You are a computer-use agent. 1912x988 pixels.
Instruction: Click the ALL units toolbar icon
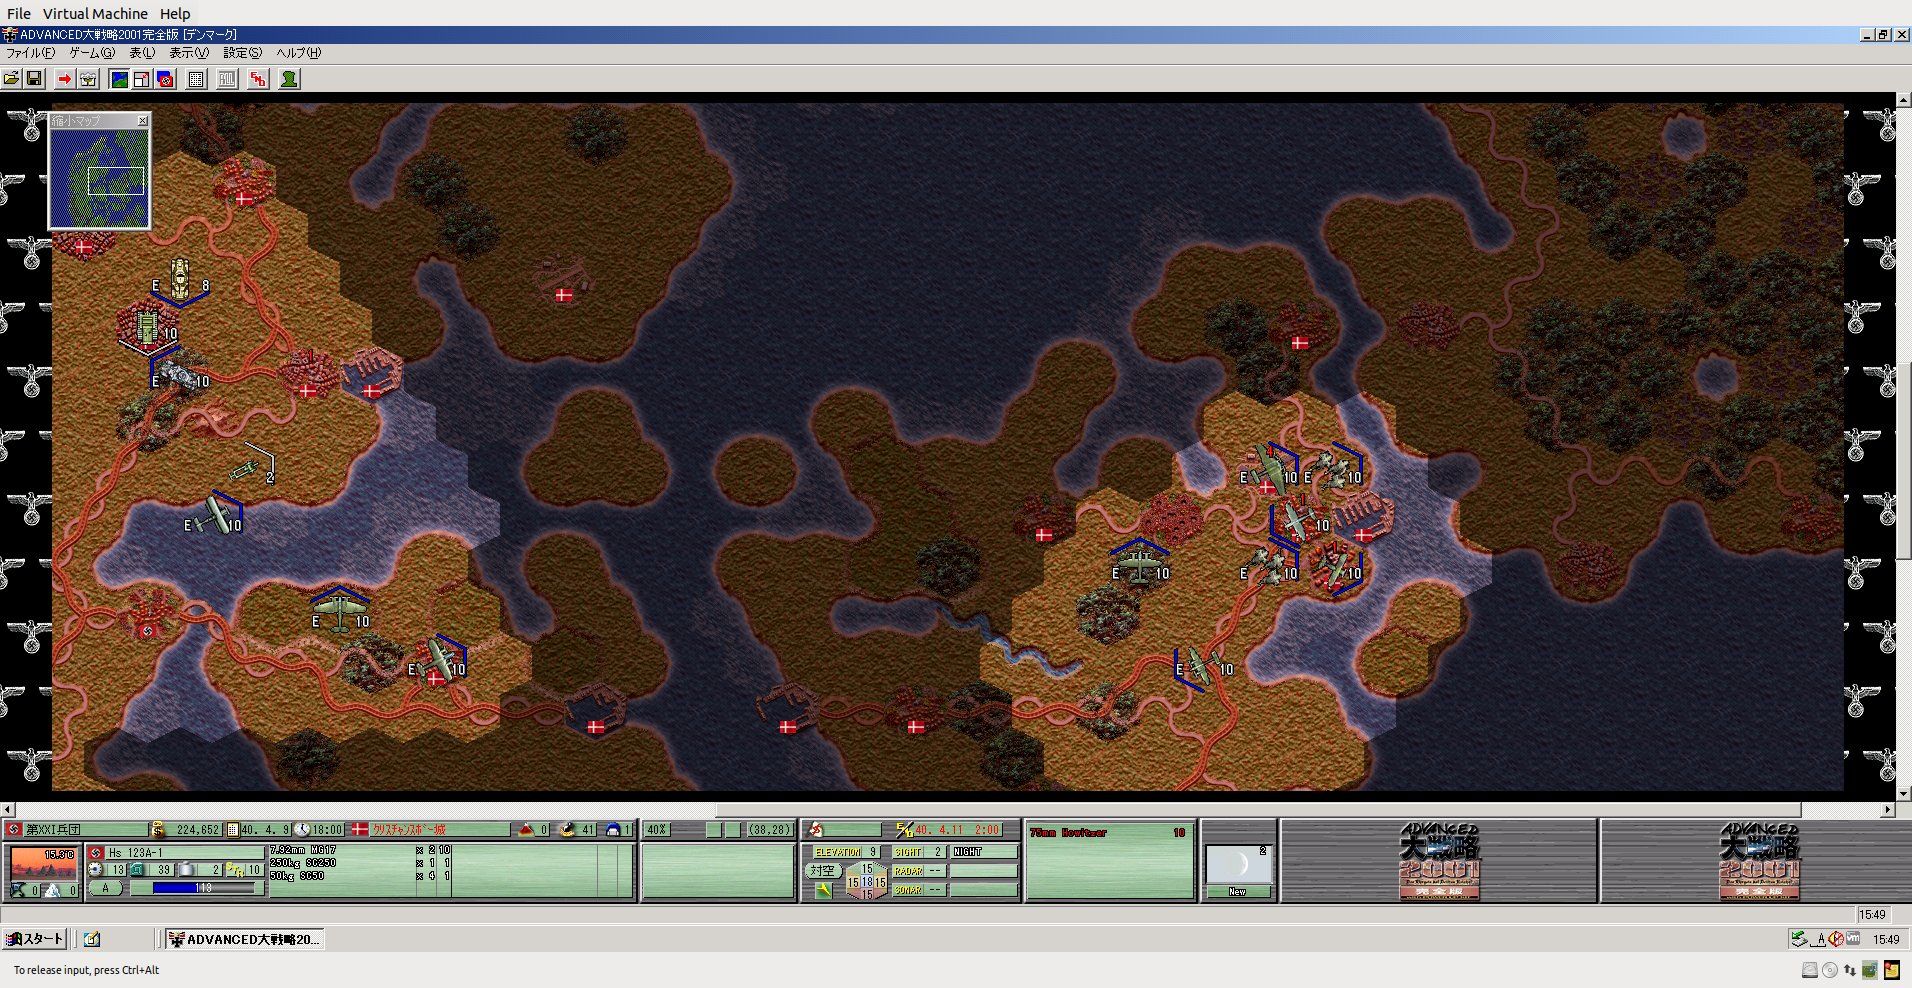click(228, 79)
